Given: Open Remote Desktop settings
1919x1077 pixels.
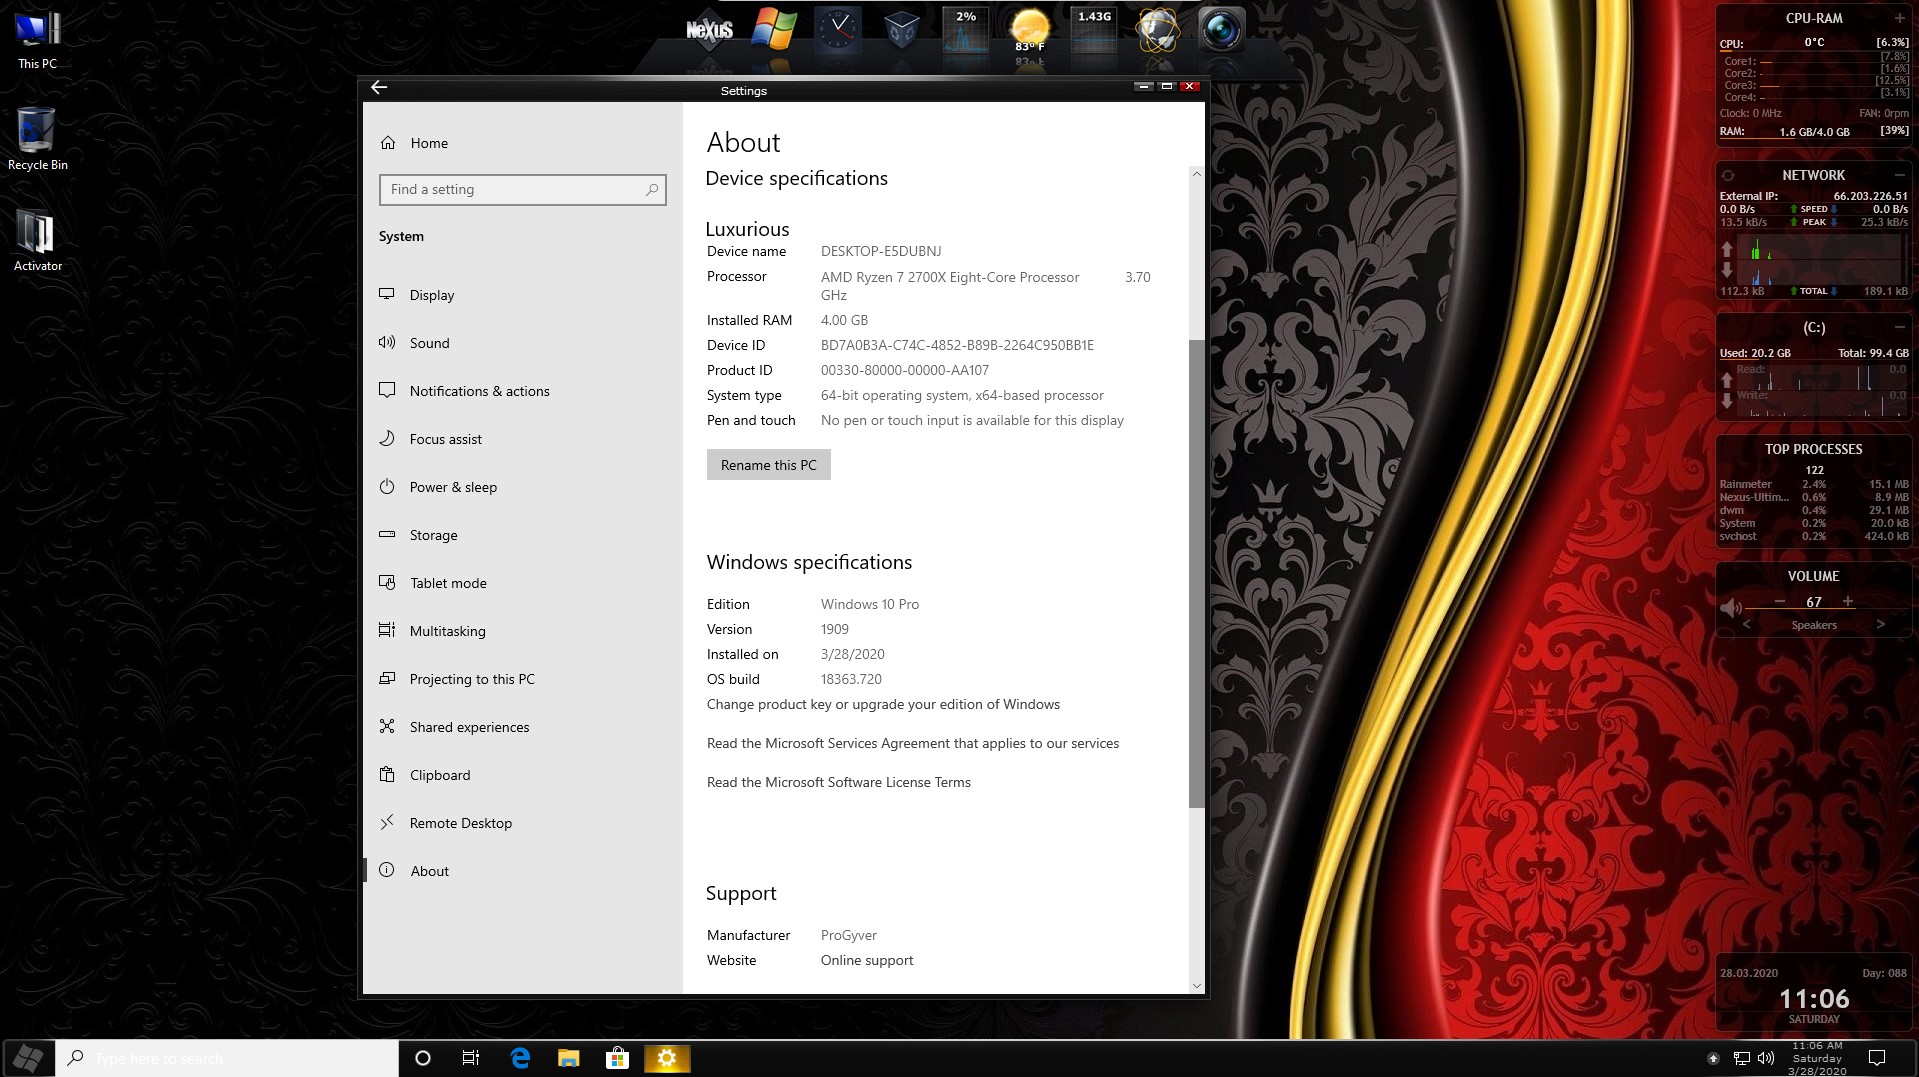Looking at the screenshot, I should (x=523, y=823).
